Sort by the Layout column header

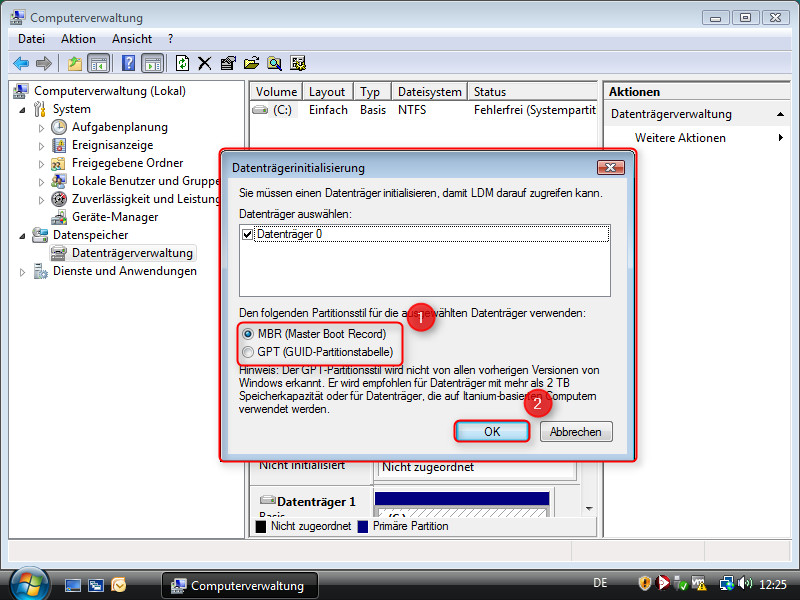pos(327,92)
